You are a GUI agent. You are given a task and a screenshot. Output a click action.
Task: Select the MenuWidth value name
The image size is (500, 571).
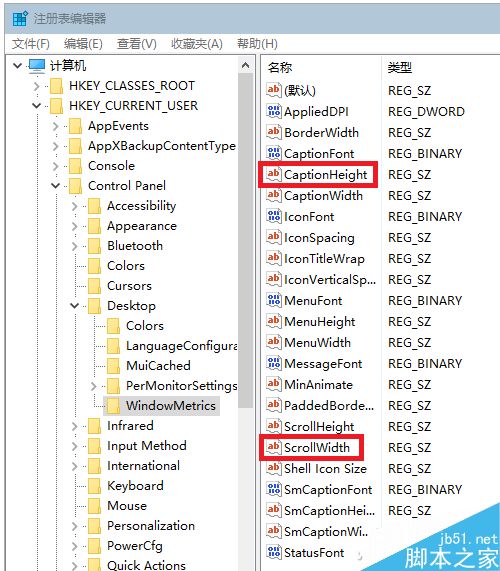pyautogui.click(x=318, y=343)
